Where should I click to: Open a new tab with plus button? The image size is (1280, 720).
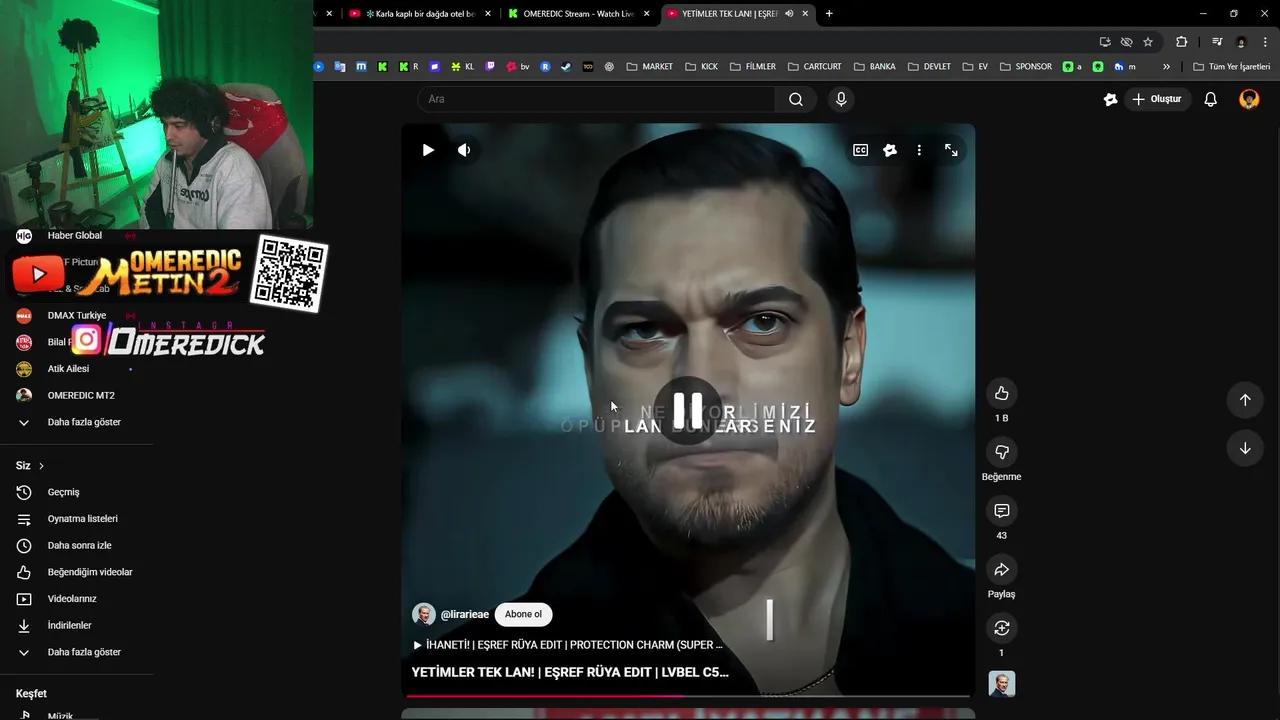829,14
